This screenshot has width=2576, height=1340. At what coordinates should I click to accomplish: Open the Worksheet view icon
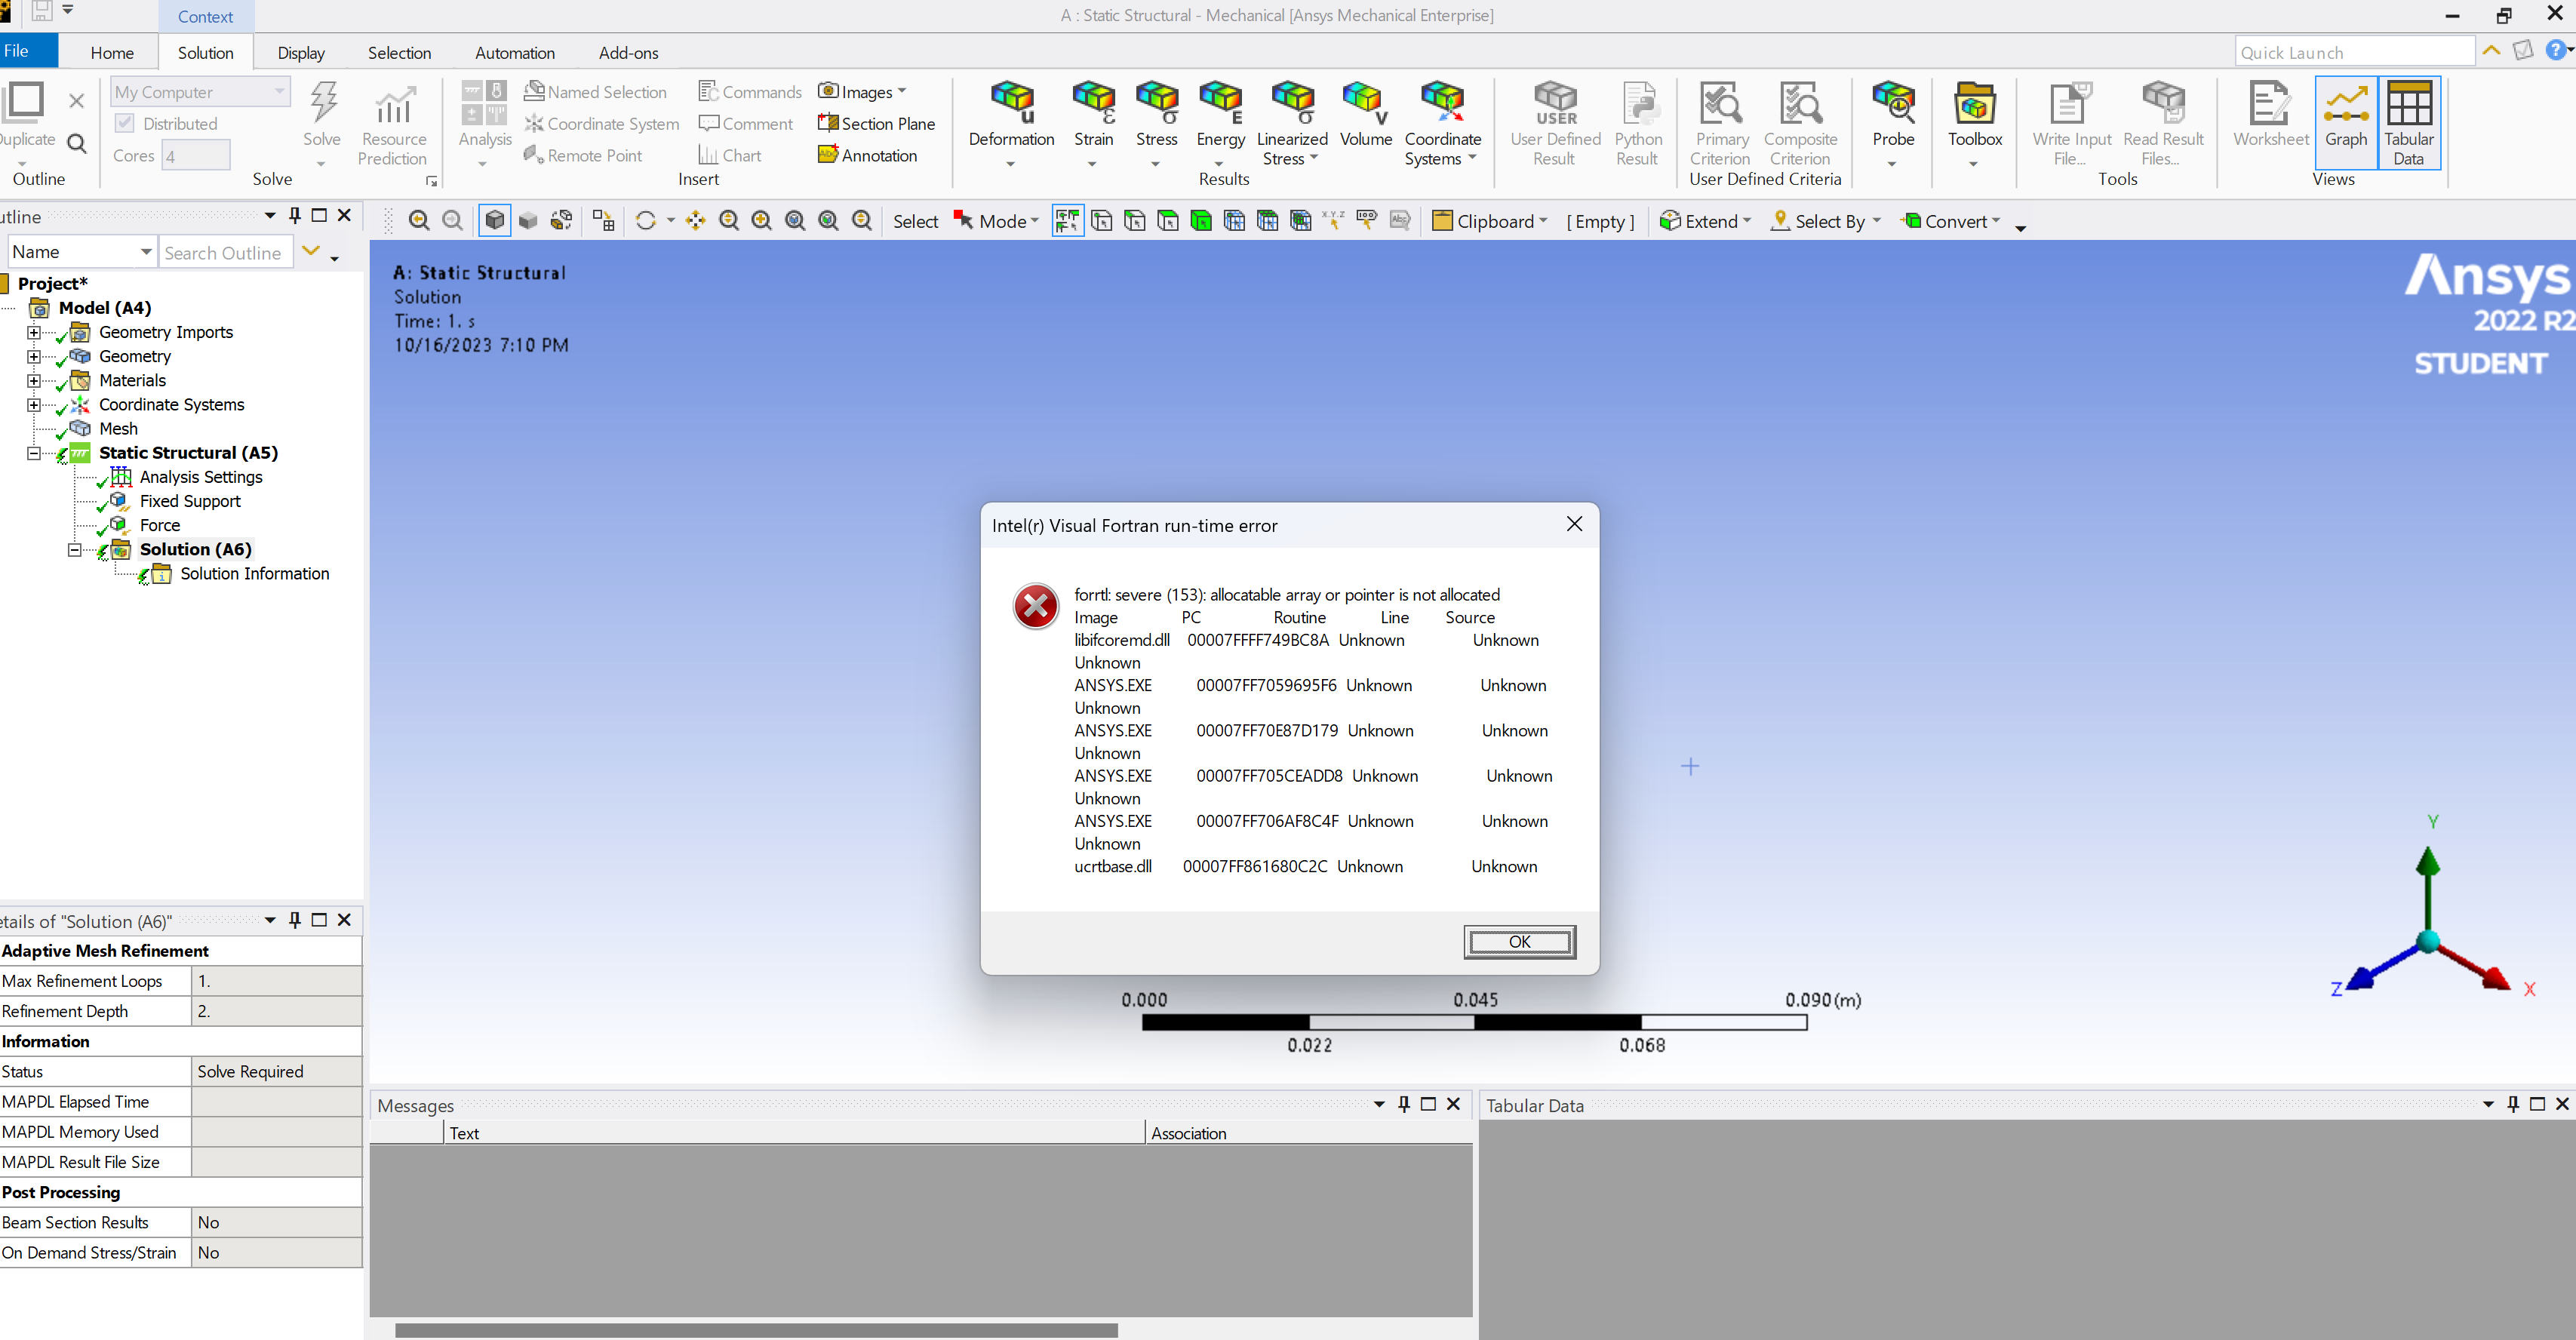point(2270,103)
